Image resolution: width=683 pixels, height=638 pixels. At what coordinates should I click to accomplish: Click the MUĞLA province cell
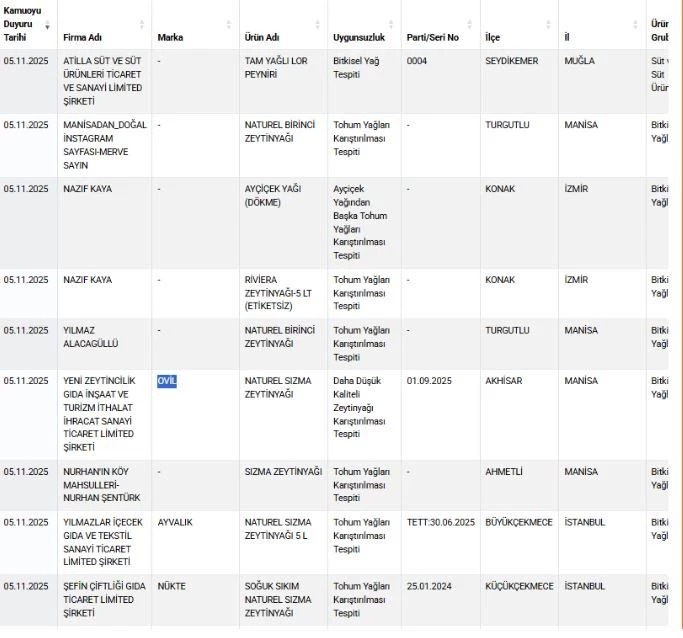(579, 61)
